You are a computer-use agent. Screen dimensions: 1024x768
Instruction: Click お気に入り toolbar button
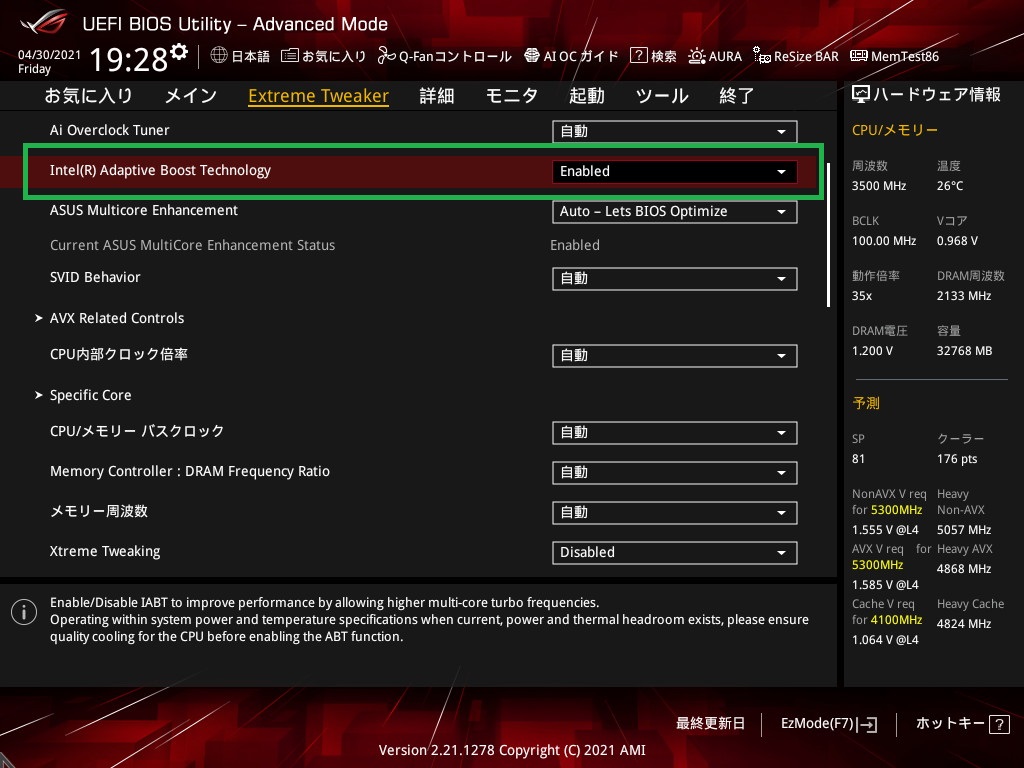tap(323, 56)
